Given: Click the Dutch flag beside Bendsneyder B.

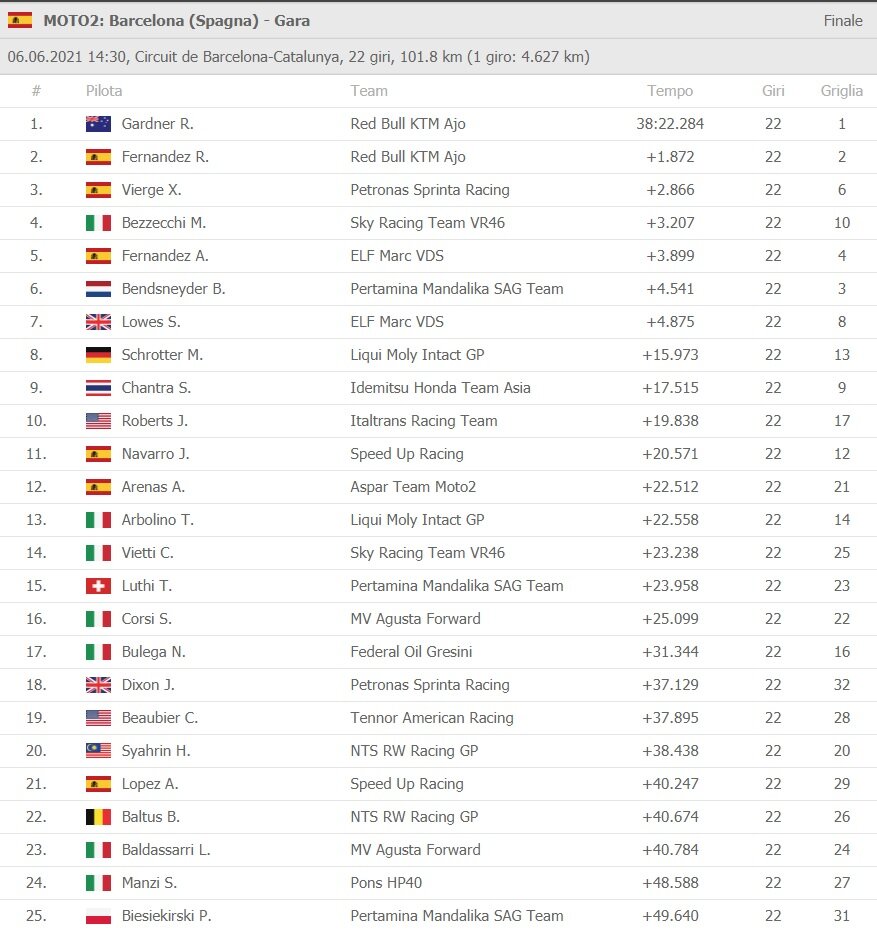Looking at the screenshot, I should tap(98, 289).
